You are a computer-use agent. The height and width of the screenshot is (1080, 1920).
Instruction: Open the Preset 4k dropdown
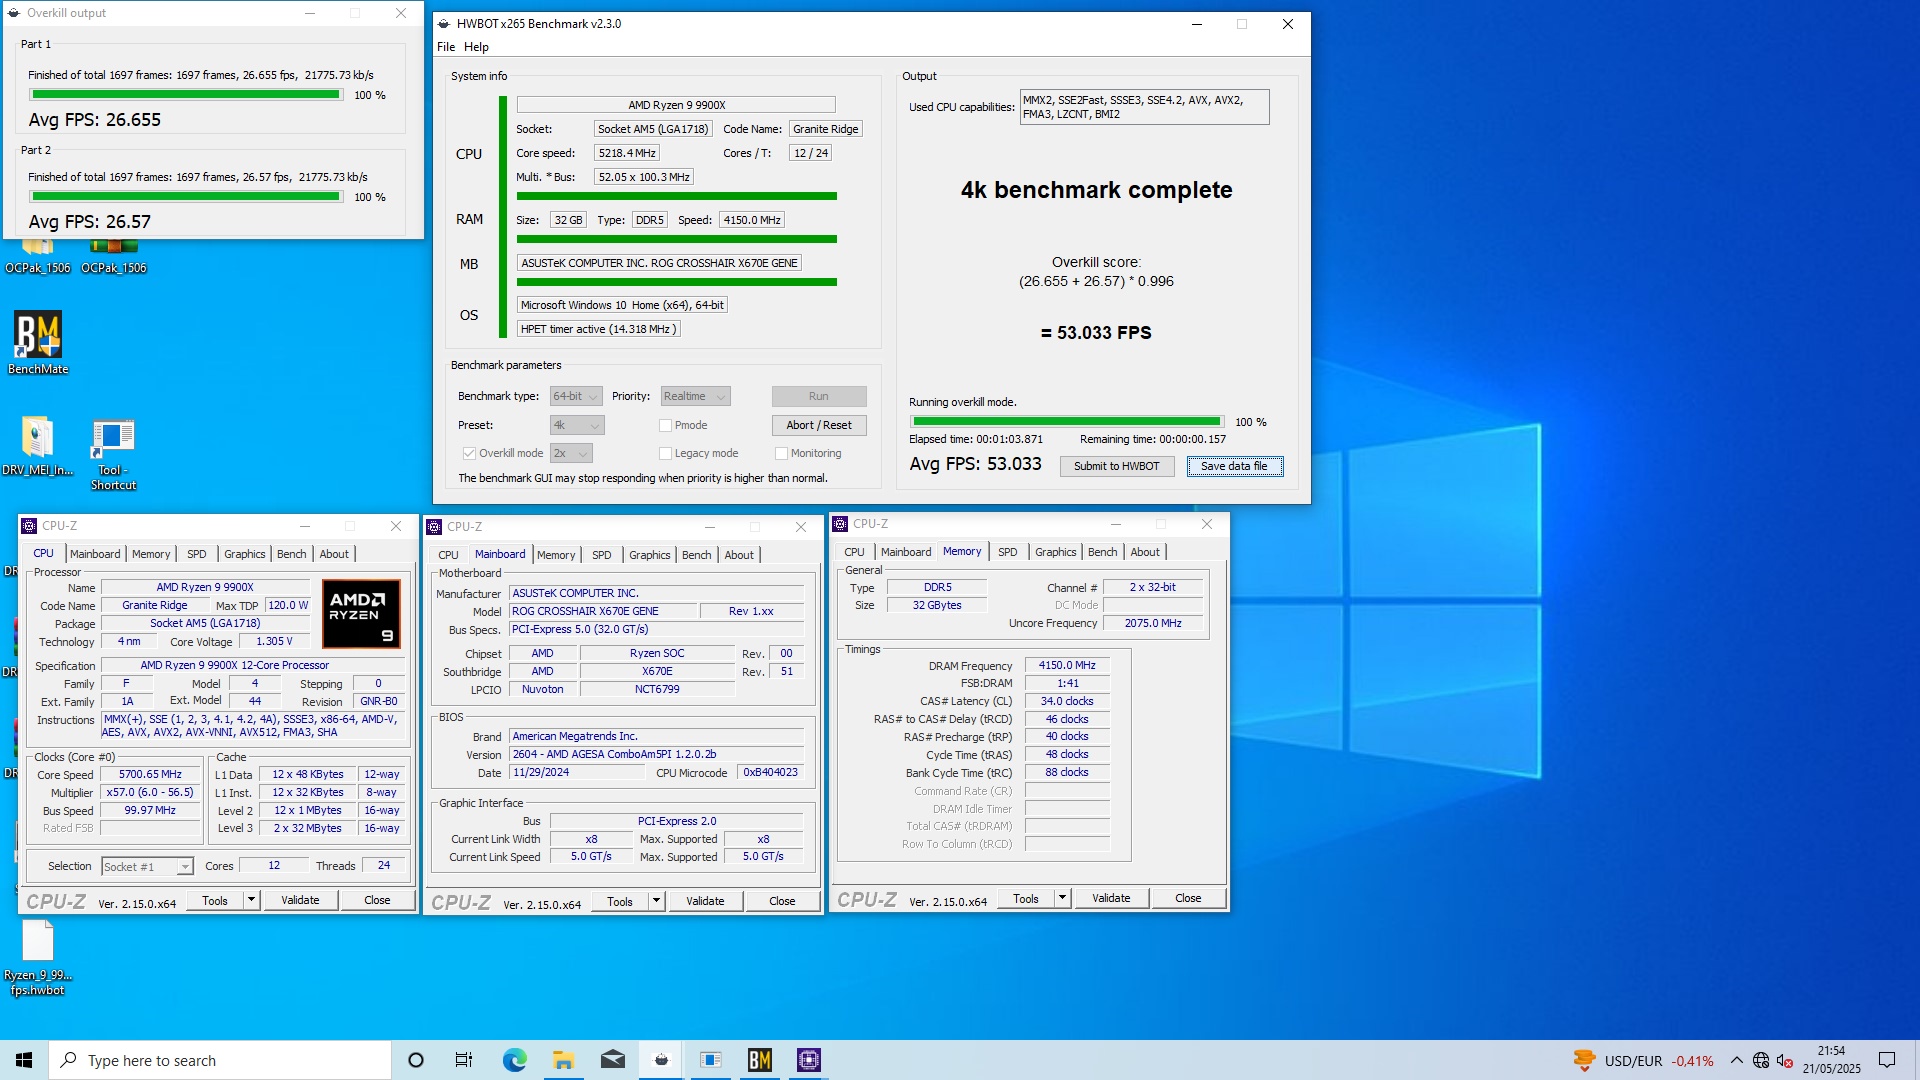[577, 425]
